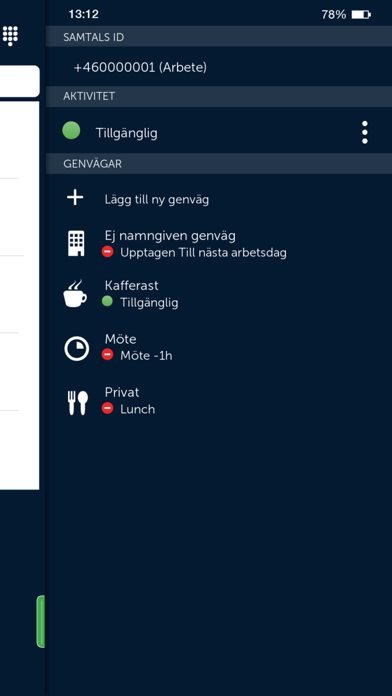392x696 pixels.
Task: Select green status dot under Kafferast
Action: click(107, 301)
